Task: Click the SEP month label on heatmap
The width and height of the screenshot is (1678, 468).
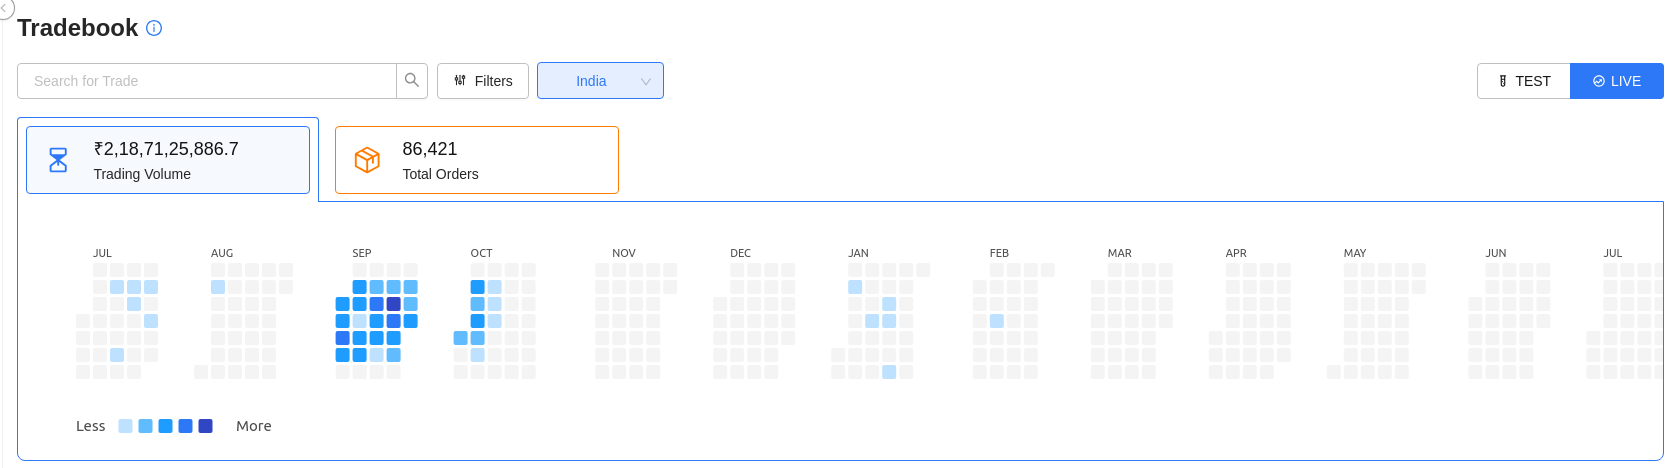Action: (x=362, y=253)
